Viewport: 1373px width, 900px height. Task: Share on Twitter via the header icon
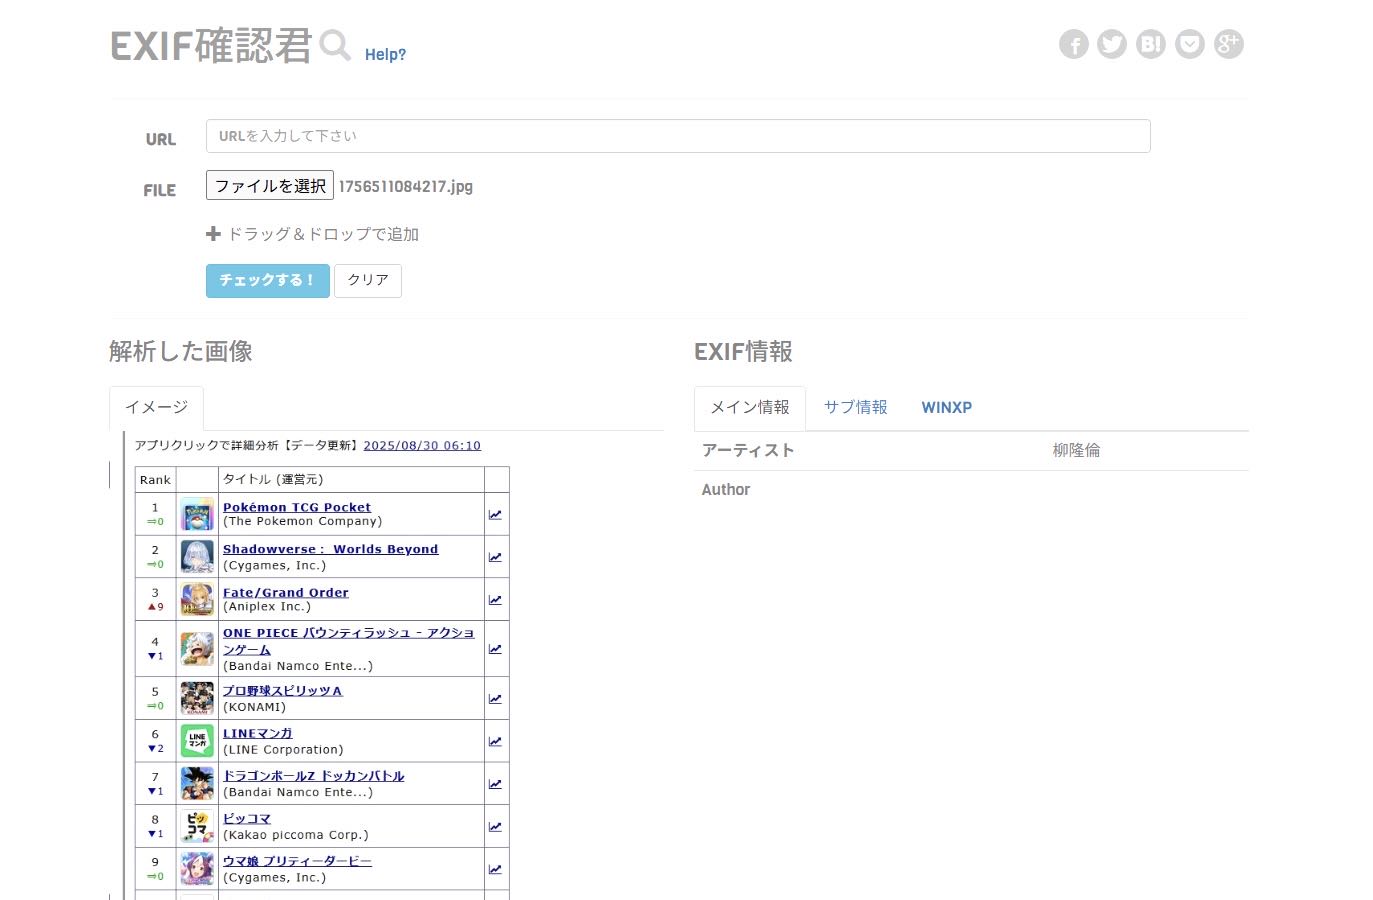pyautogui.click(x=1112, y=44)
